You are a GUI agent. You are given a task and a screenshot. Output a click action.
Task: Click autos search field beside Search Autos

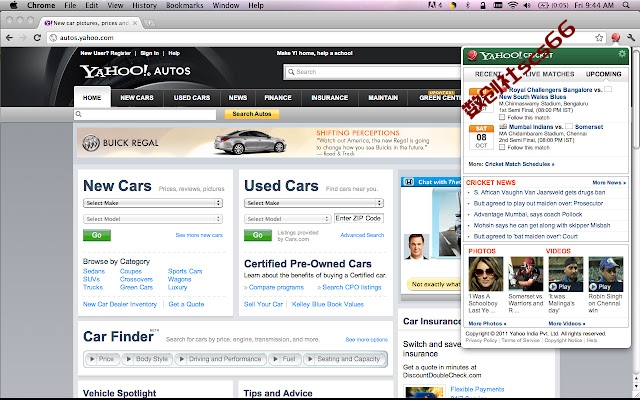[145, 114]
